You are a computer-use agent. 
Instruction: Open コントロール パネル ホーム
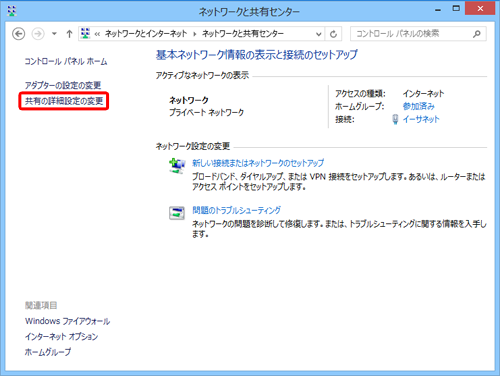point(66,61)
